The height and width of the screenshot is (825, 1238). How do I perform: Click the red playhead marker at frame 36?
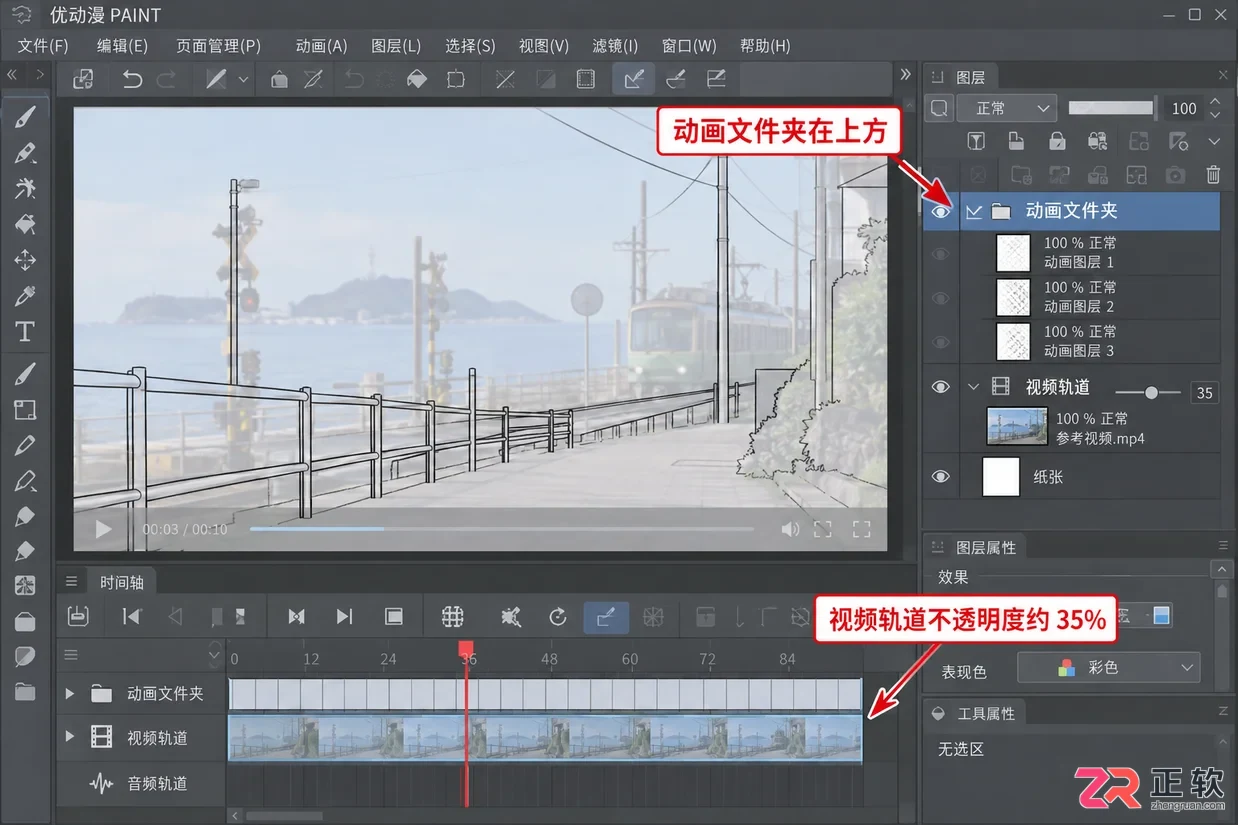click(x=466, y=650)
